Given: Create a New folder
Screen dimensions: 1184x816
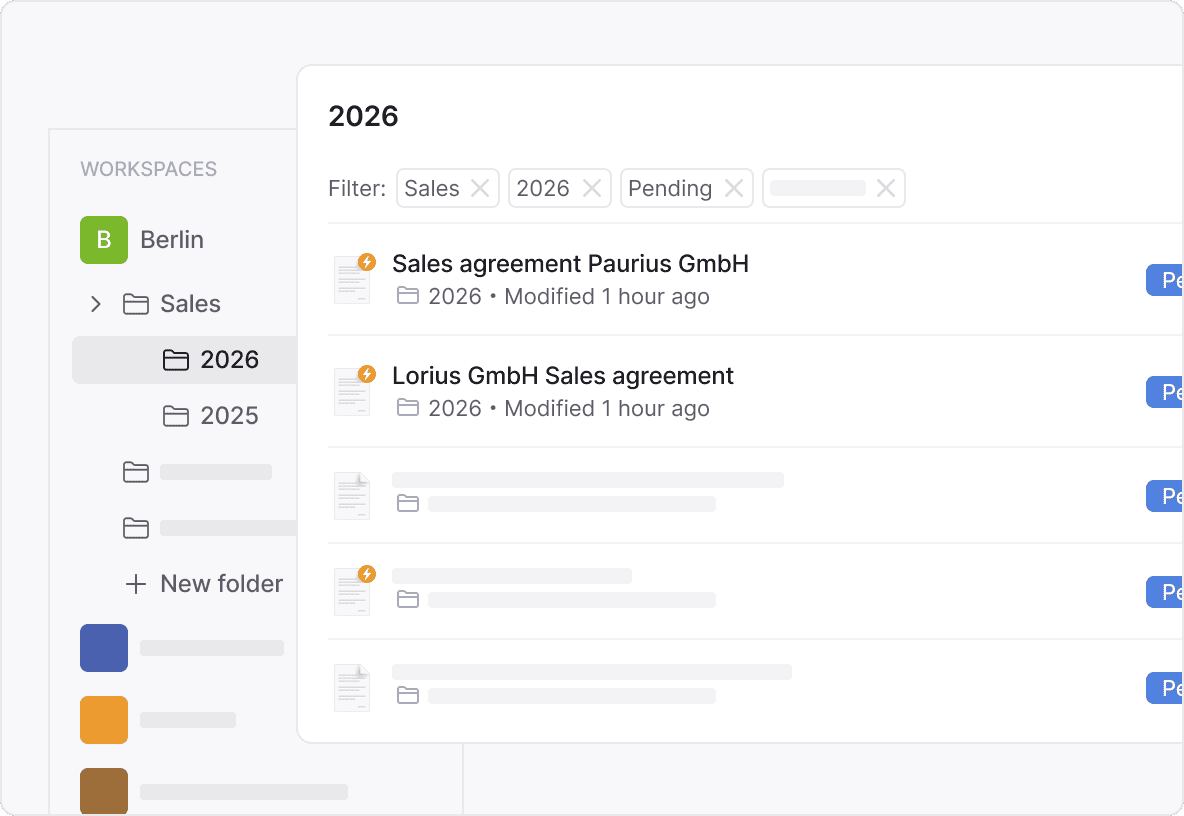Looking at the screenshot, I should coord(221,584).
